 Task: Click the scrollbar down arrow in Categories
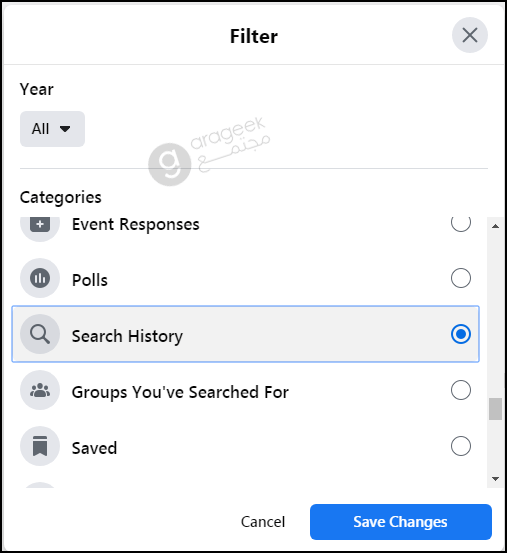tap(495, 479)
